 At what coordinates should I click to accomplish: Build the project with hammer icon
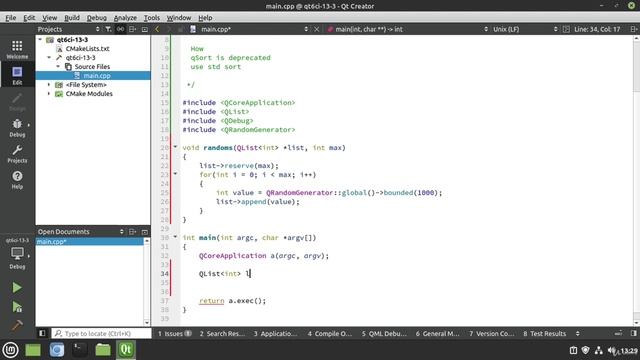click(17, 325)
